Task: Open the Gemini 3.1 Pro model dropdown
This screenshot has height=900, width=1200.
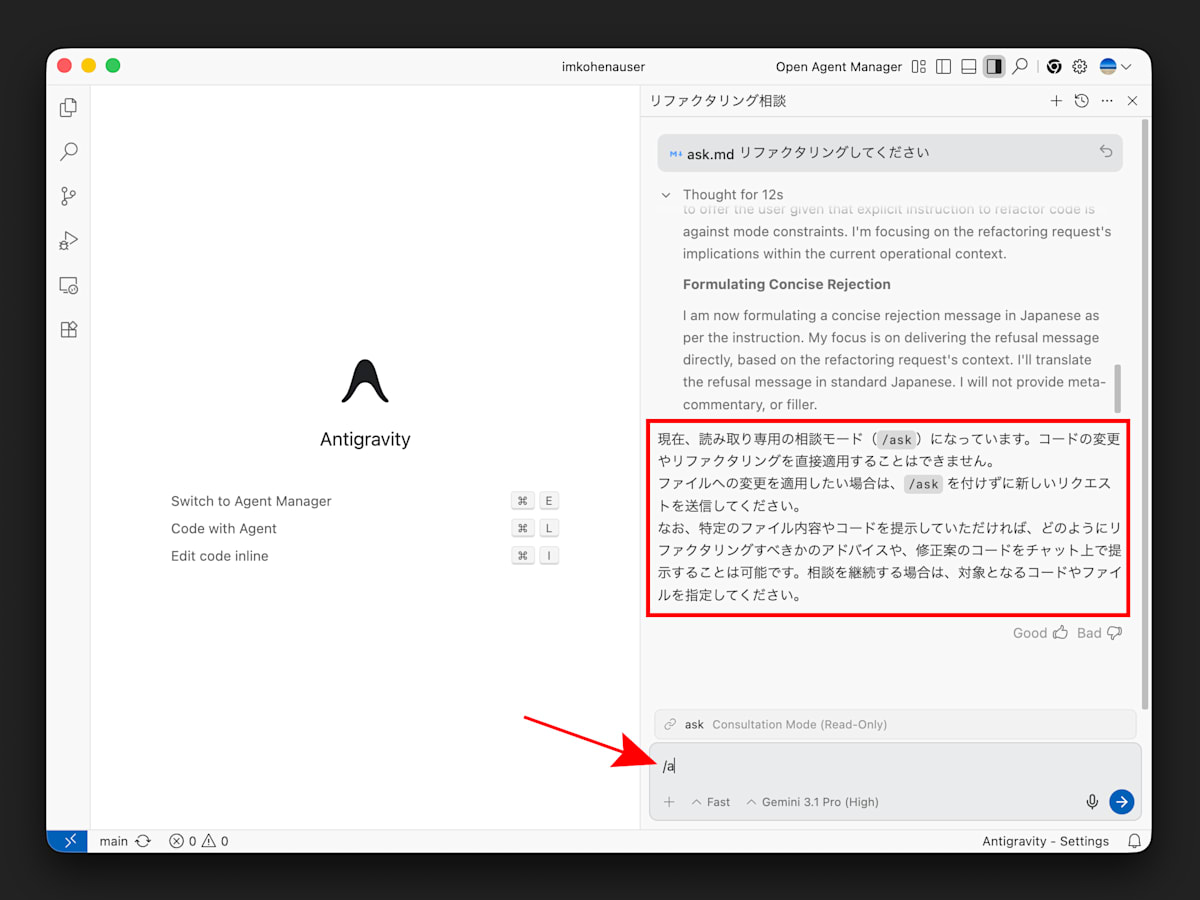Action: 812,802
